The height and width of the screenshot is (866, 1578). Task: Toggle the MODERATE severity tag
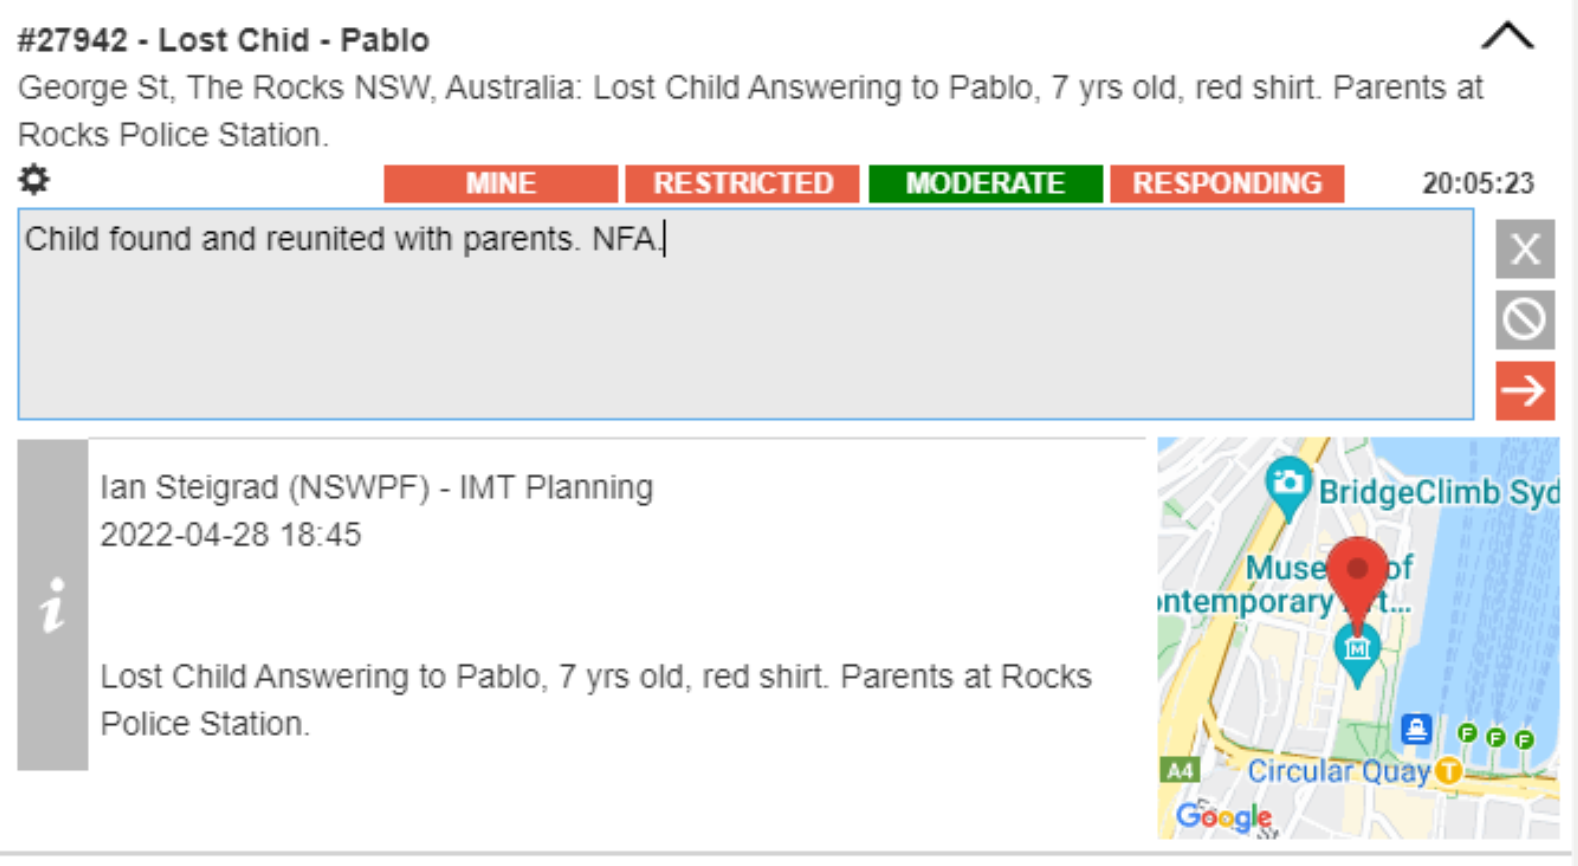point(985,184)
